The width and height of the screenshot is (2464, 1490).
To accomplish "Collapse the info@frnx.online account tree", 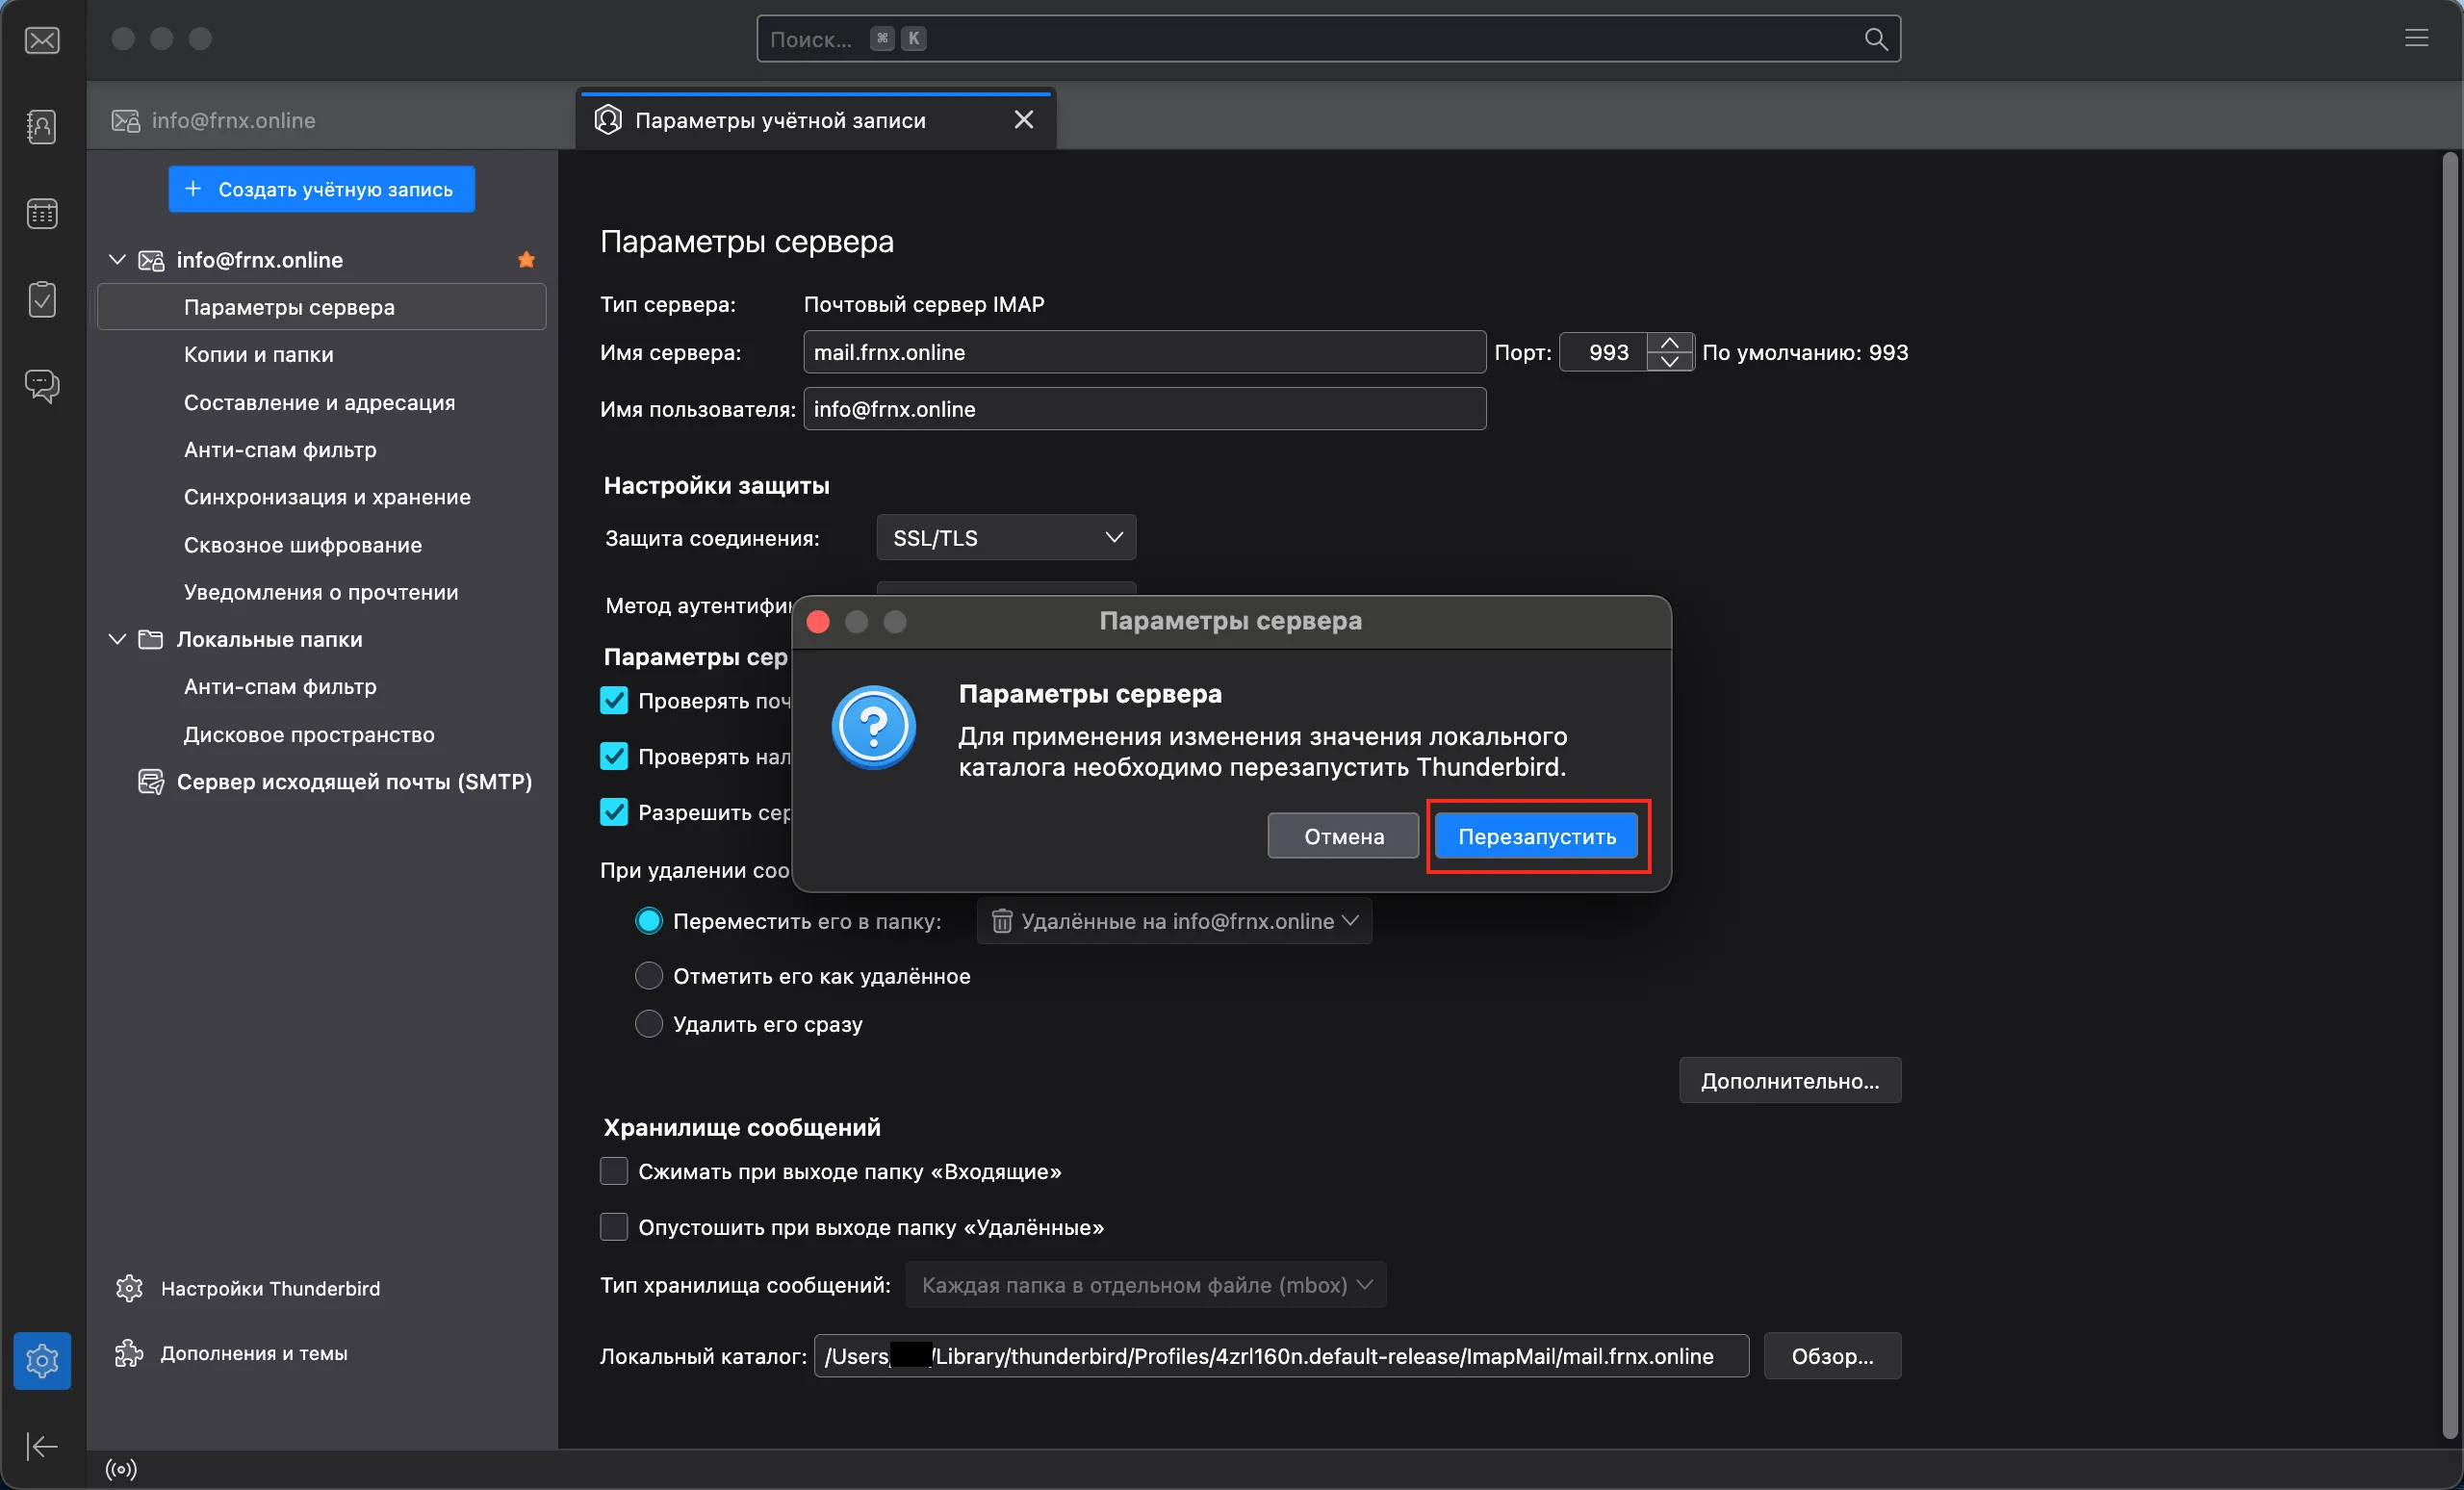I will pyautogui.click(x=117, y=260).
